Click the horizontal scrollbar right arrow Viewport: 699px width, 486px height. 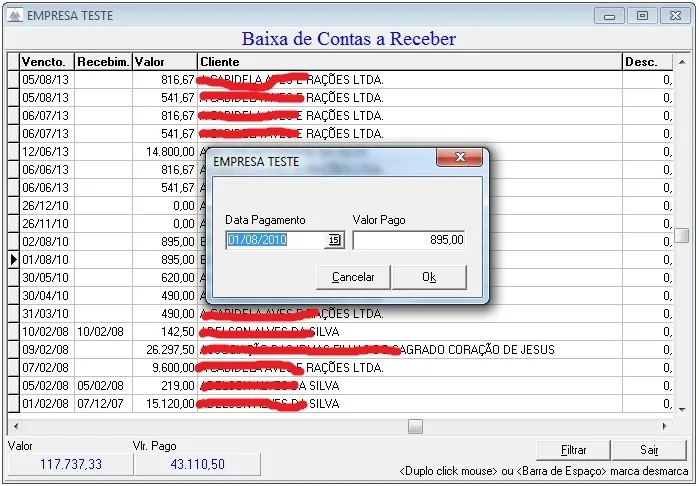click(x=664, y=426)
